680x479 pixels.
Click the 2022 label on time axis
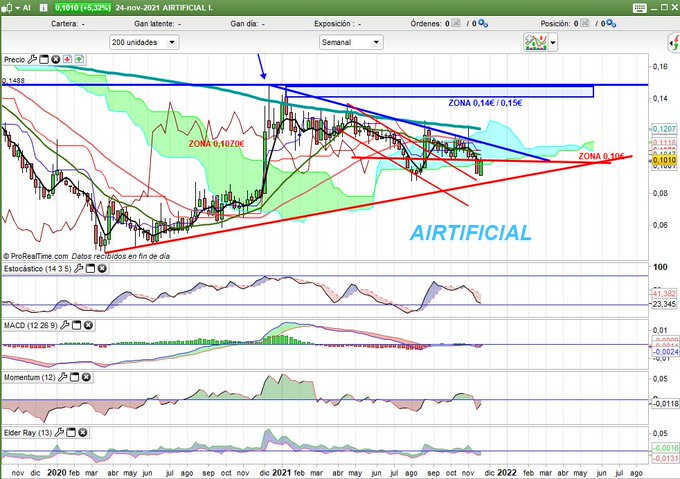[507, 472]
